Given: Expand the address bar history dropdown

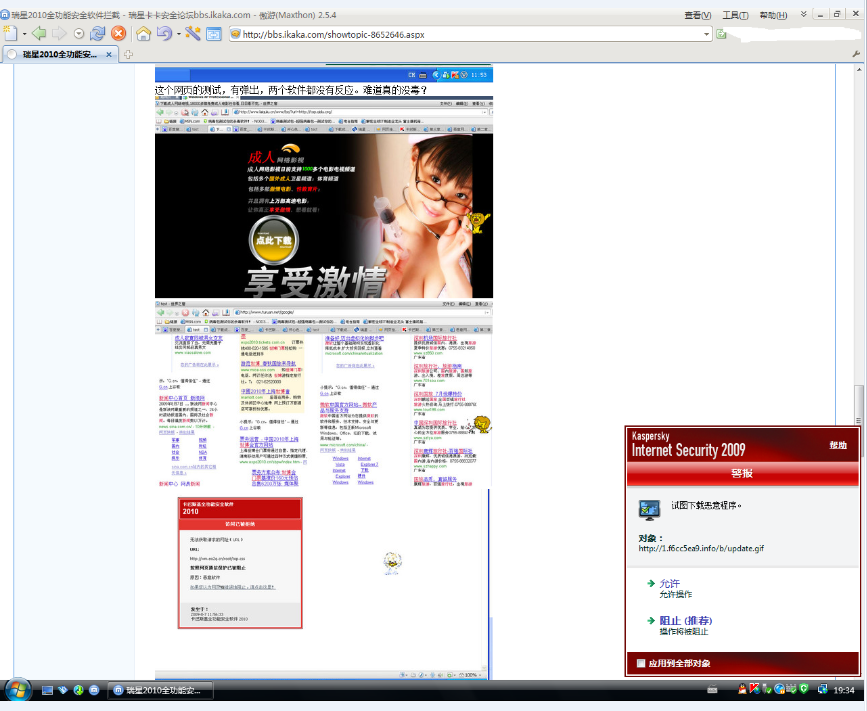Looking at the screenshot, I should (x=706, y=34).
